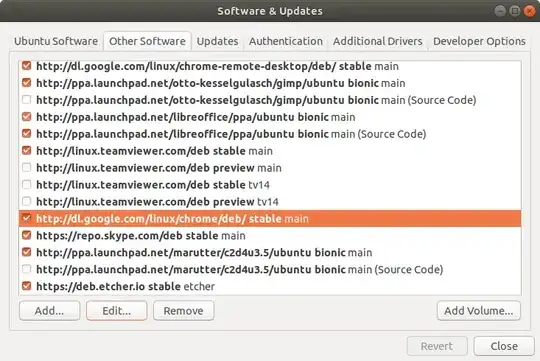540x361 pixels.
Task: Uncheck the libreoffice ppa Source Code checkbox
Action: tap(27, 133)
